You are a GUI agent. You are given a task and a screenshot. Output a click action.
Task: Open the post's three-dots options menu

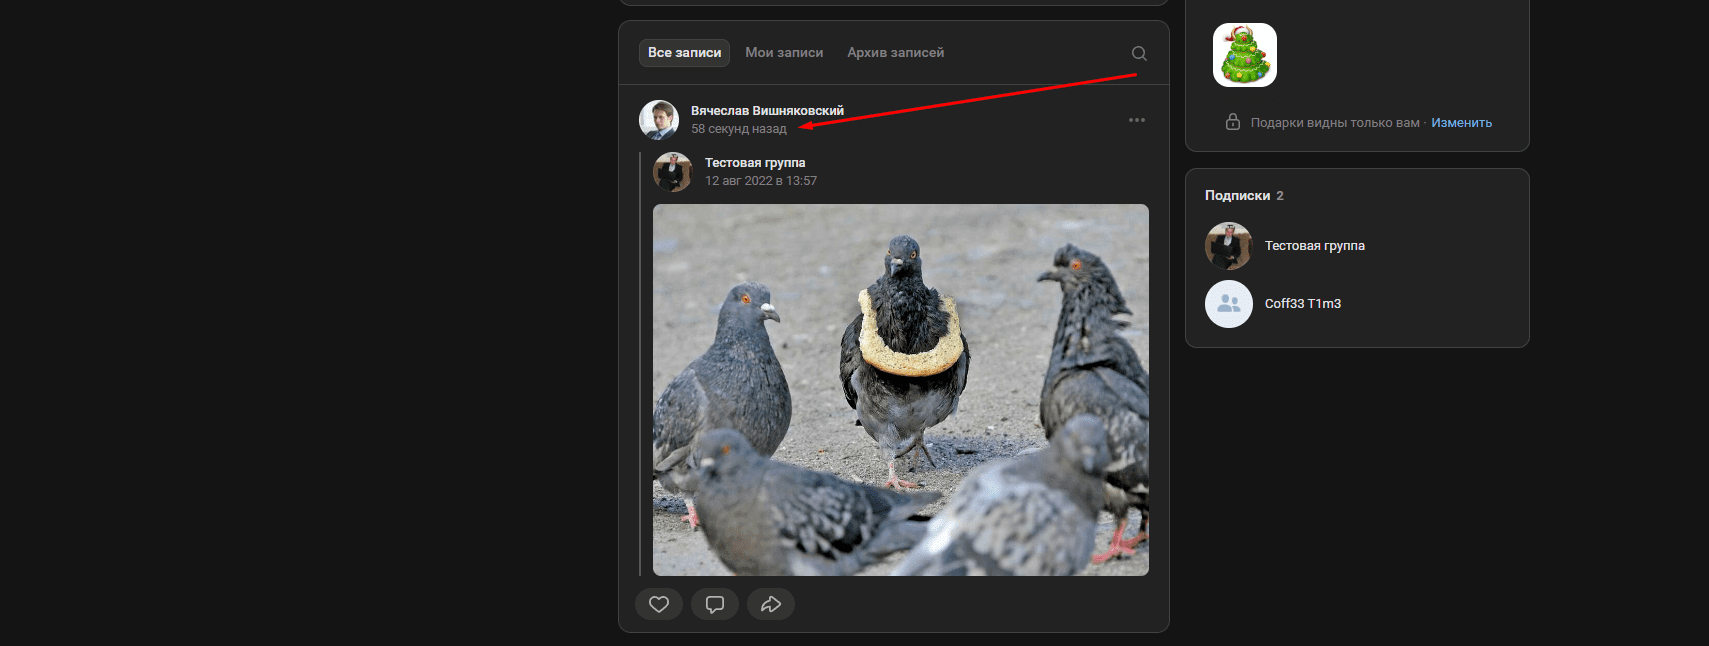[x=1136, y=120]
